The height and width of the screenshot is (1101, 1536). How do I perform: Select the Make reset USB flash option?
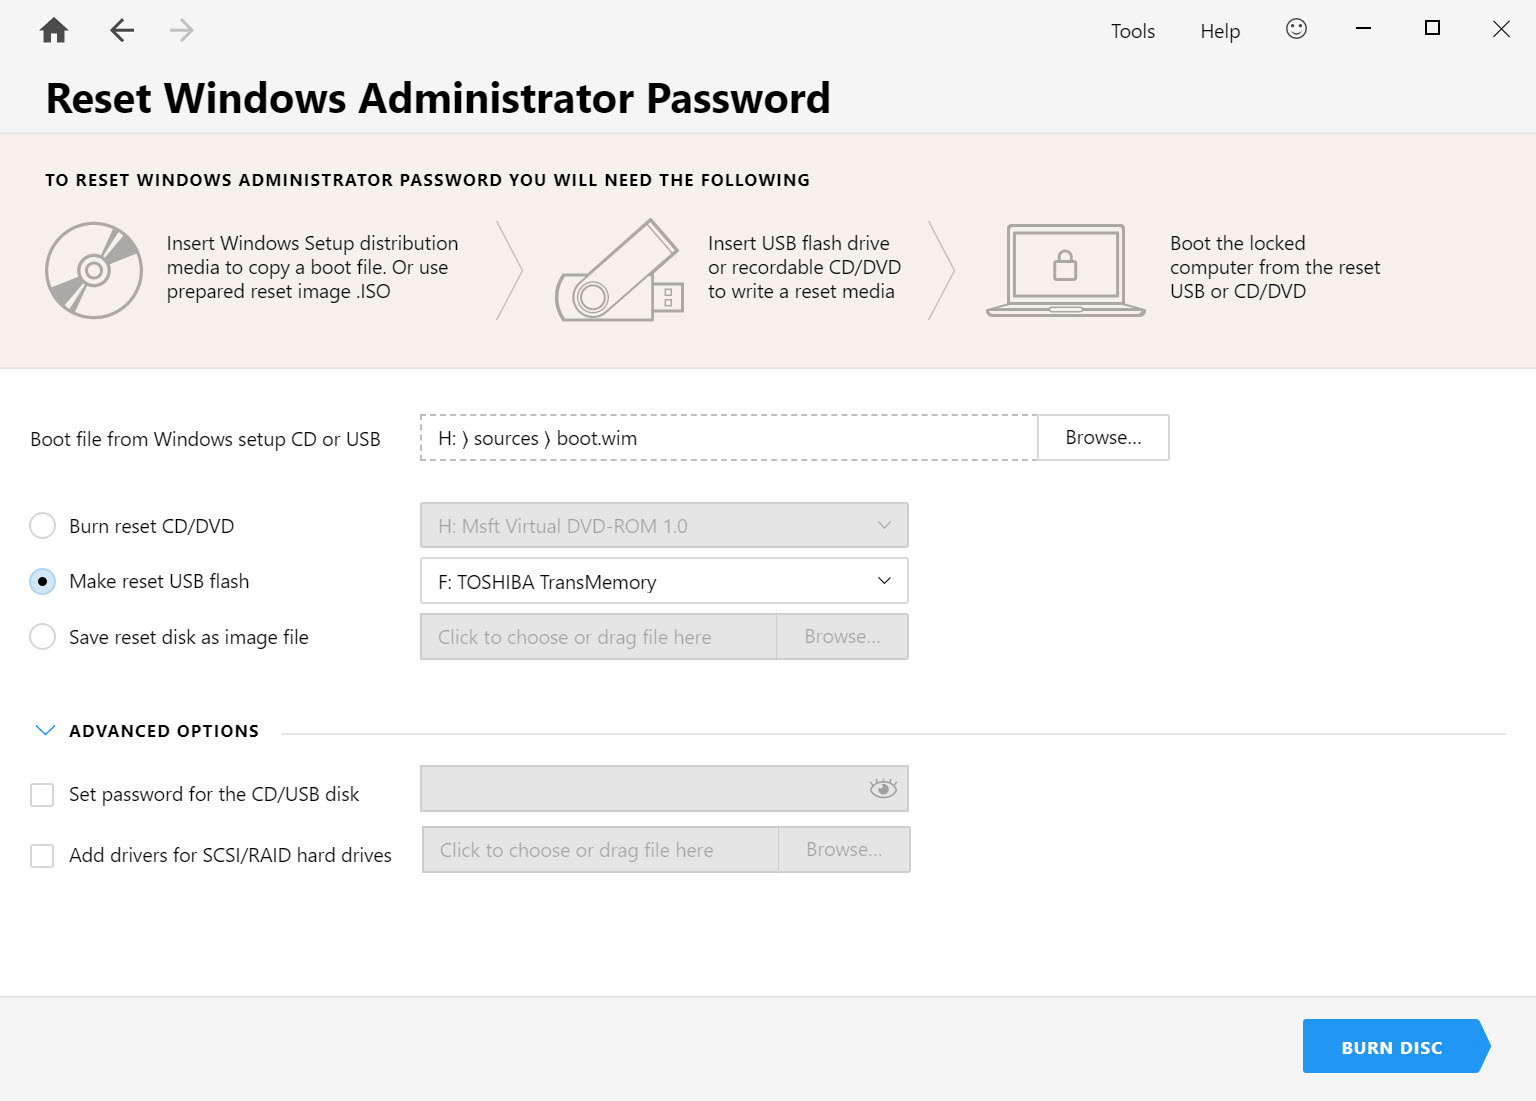tap(42, 580)
